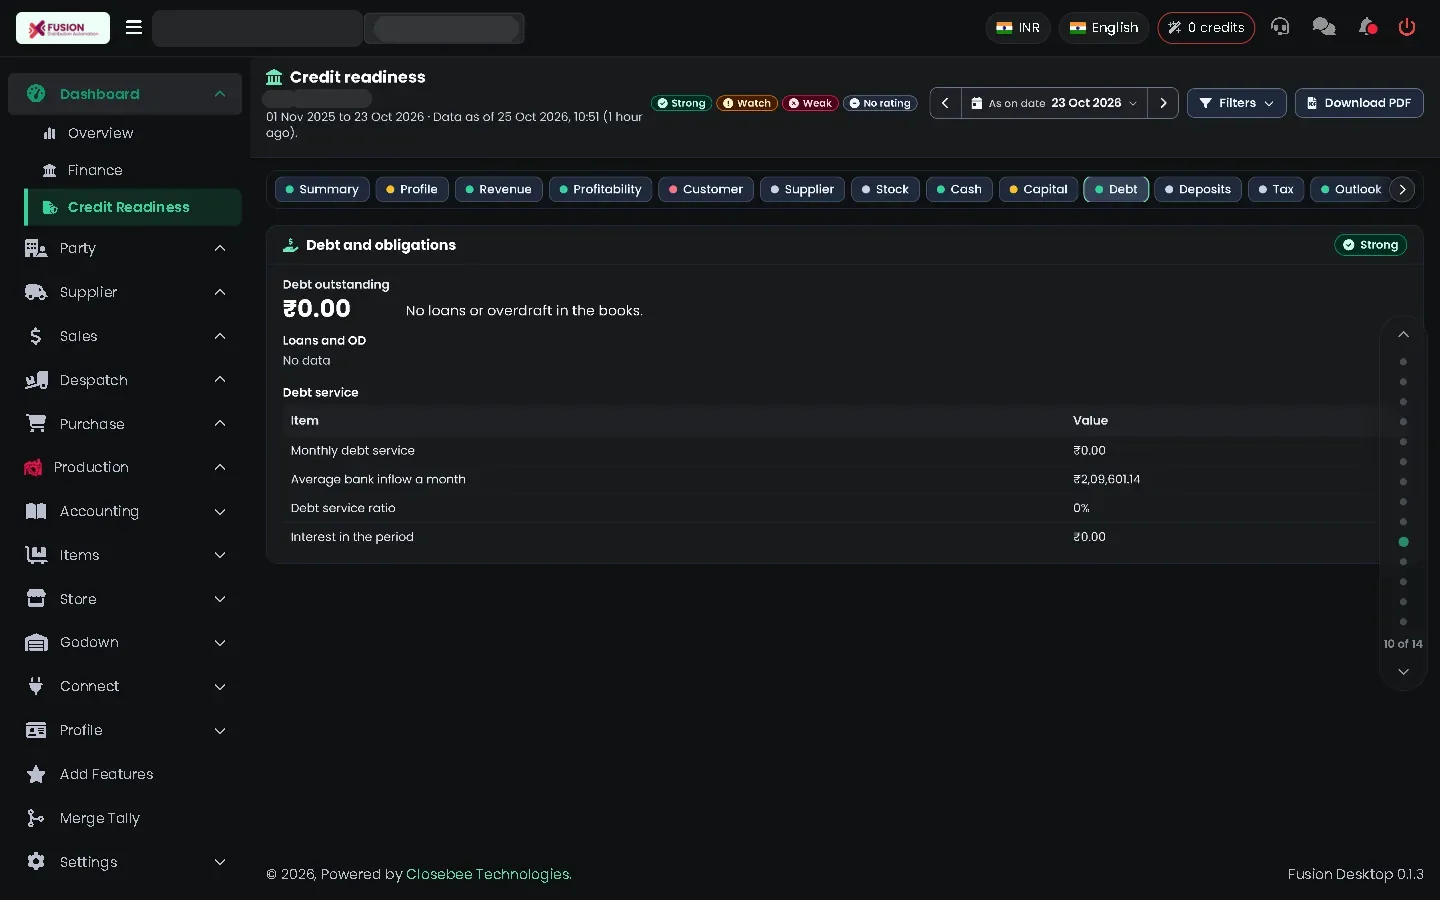Screen dimensions: 1440x900
Task: Switch to the Deposits tab
Action: [1198, 189]
